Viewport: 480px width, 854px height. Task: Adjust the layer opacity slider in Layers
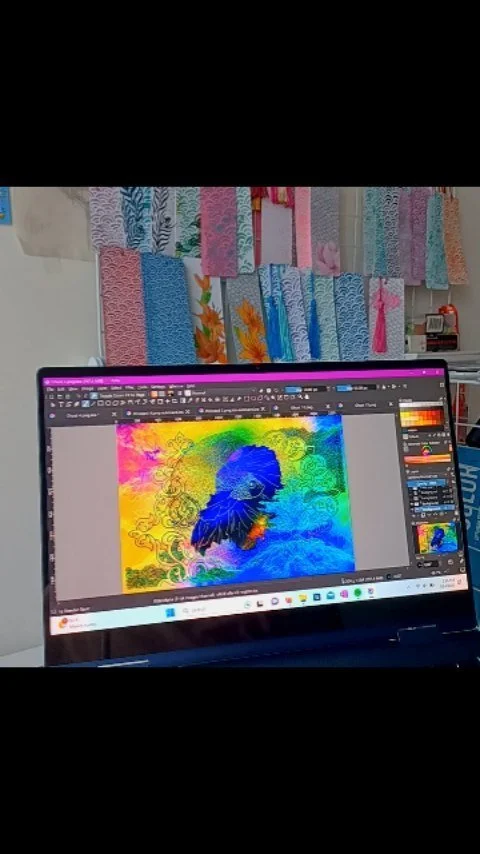(427, 483)
